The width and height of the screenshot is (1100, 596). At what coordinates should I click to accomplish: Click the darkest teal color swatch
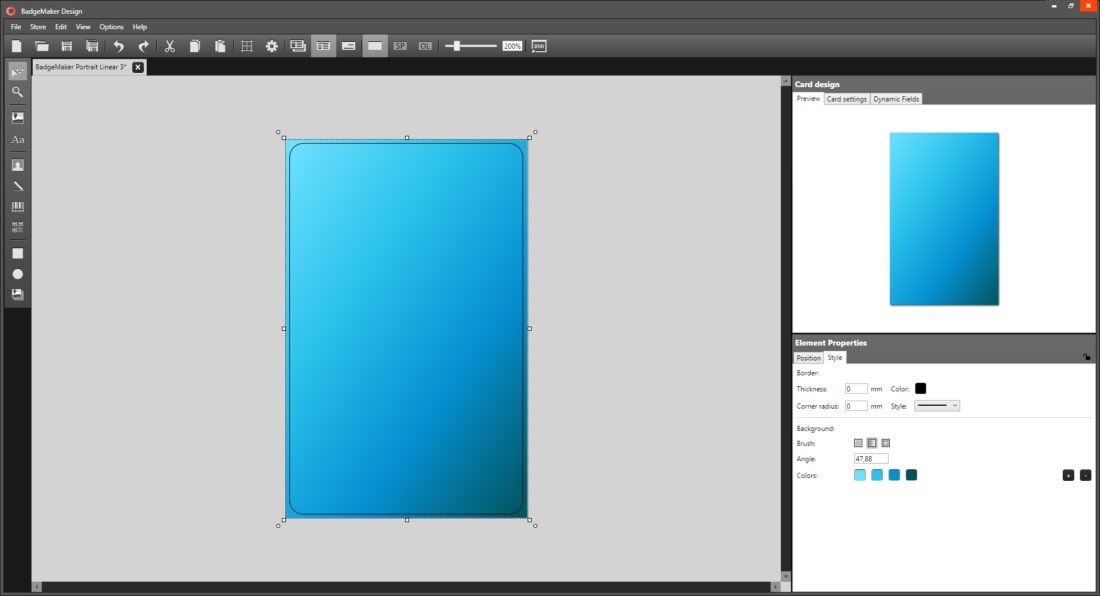pyautogui.click(x=912, y=475)
